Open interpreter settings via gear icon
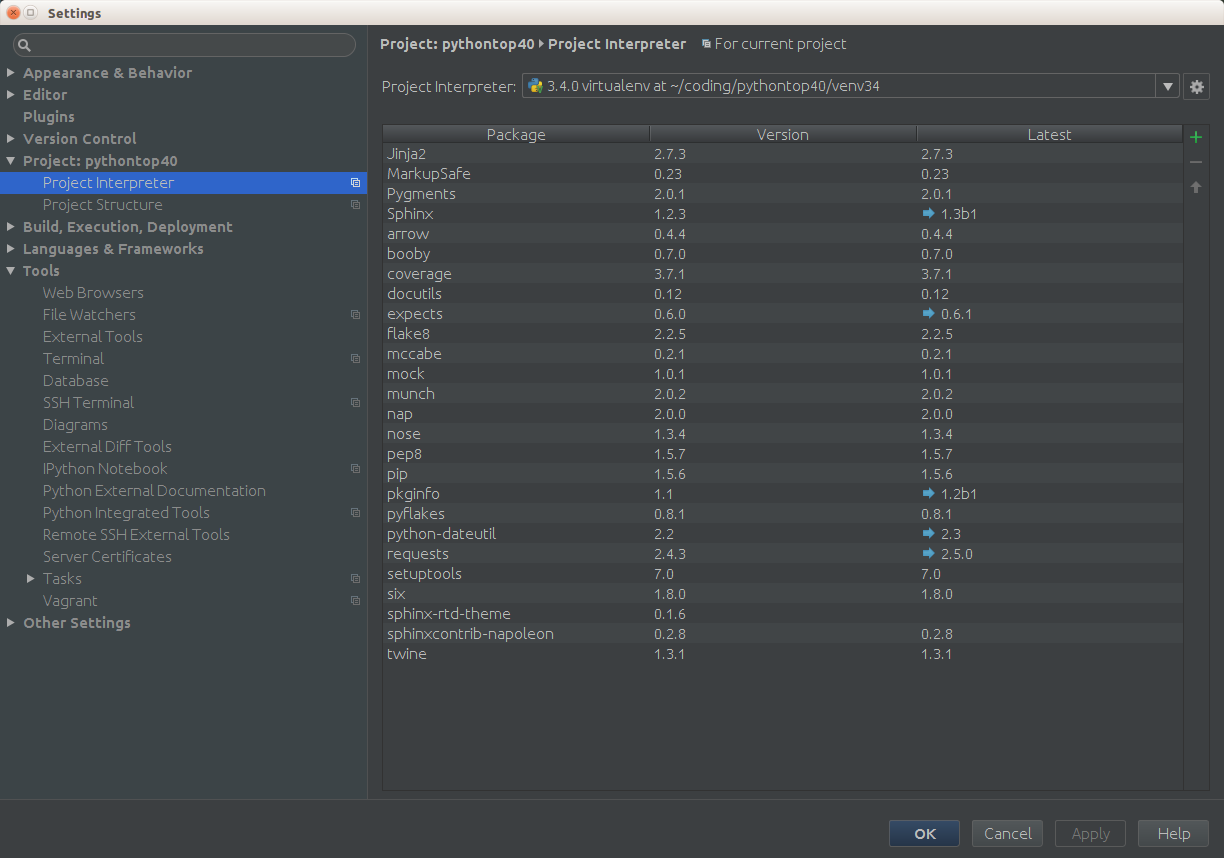 [1196, 86]
